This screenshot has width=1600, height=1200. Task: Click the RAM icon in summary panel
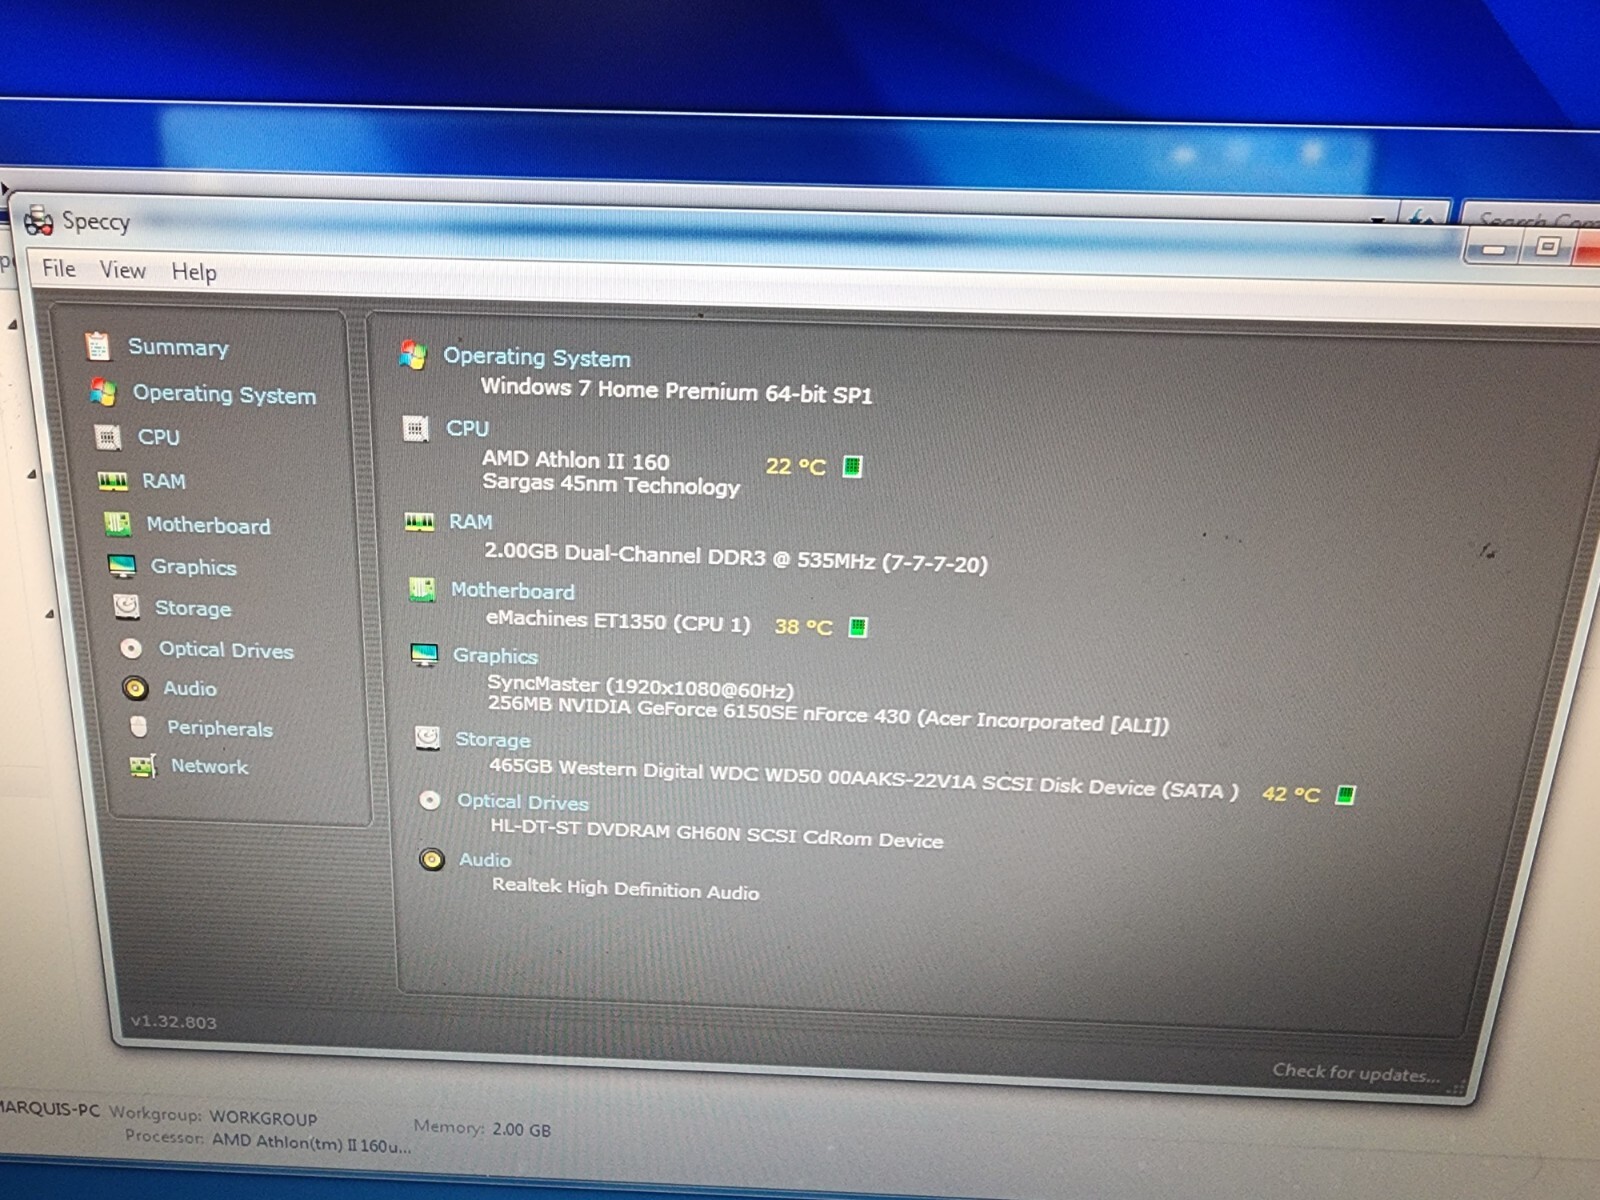(x=419, y=522)
